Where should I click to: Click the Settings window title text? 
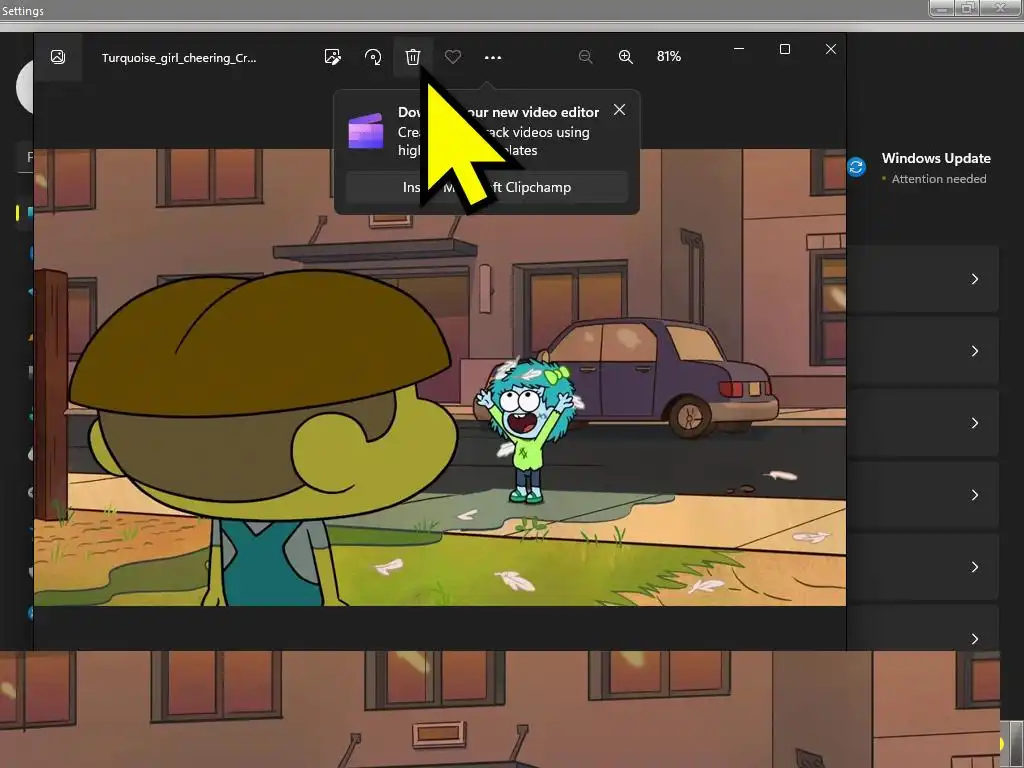(23, 10)
